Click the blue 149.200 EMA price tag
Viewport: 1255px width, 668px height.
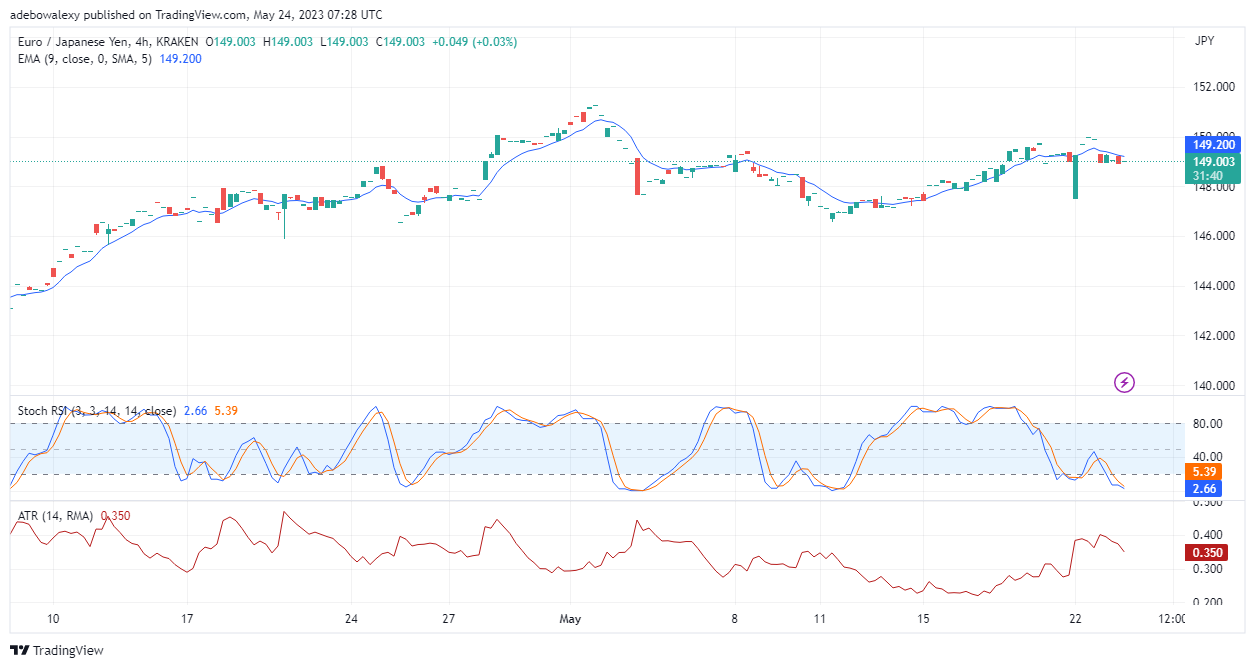(1211, 144)
